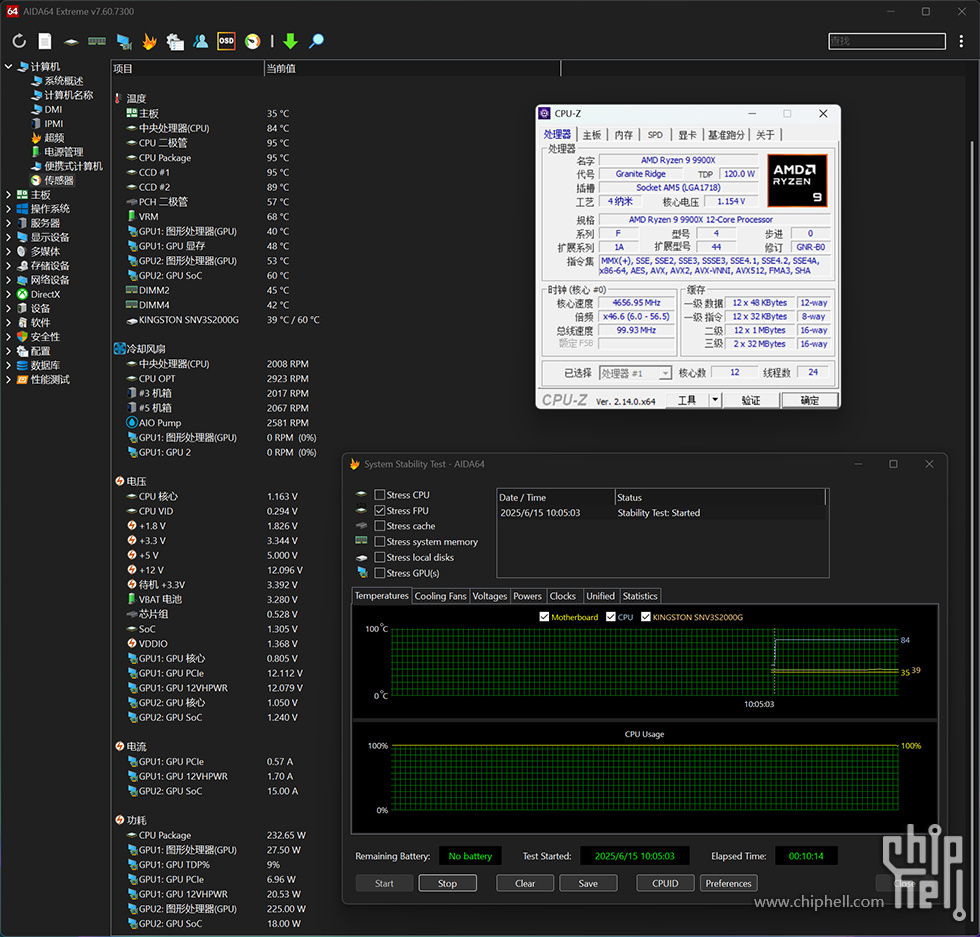Click the network computer toolbar icon
The height and width of the screenshot is (937, 980).
[124, 41]
